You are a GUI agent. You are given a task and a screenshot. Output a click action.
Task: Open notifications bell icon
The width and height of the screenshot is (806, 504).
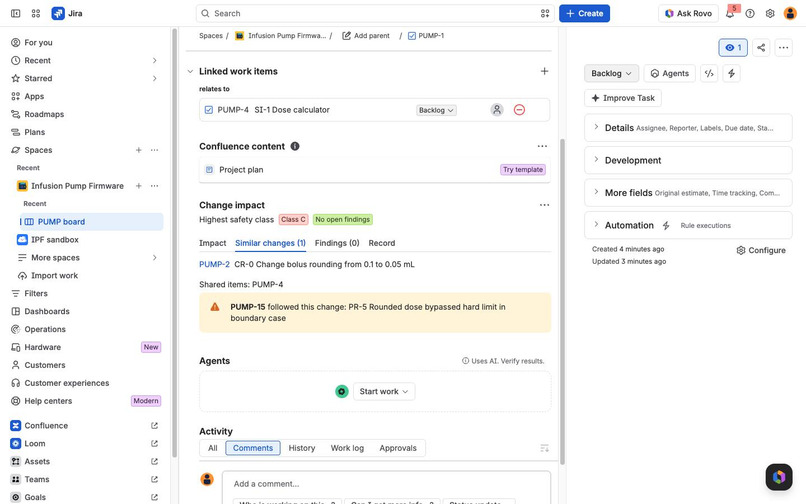pyautogui.click(x=730, y=13)
